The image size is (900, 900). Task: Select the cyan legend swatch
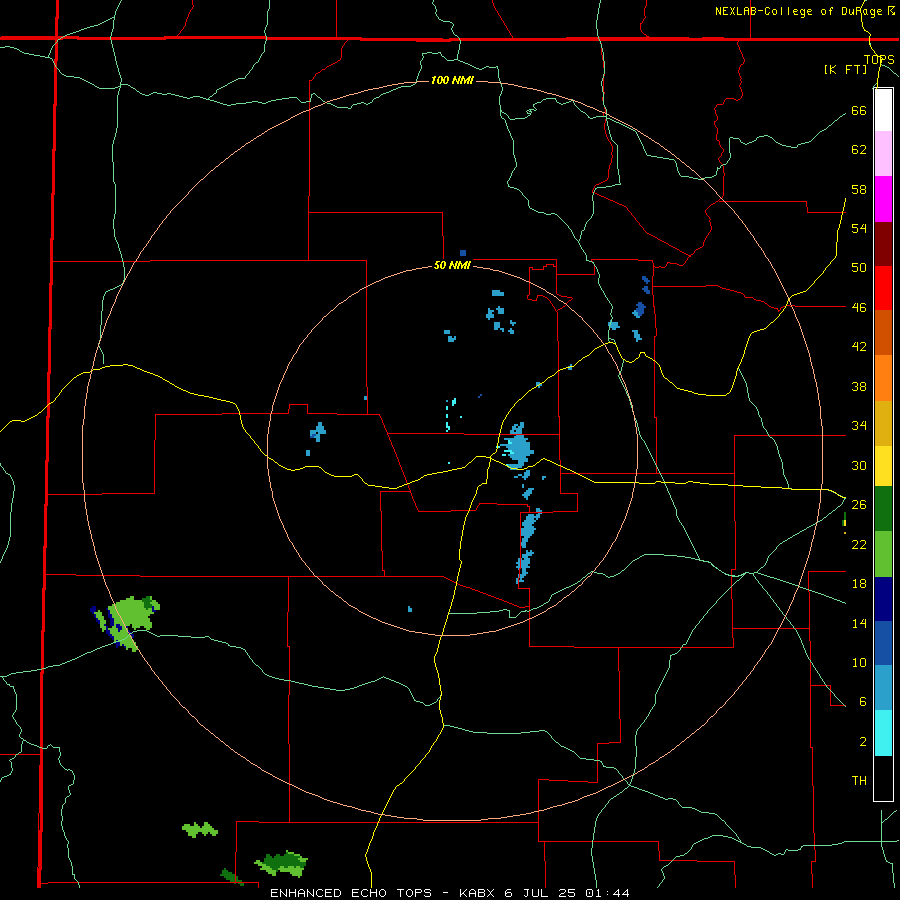(883, 733)
